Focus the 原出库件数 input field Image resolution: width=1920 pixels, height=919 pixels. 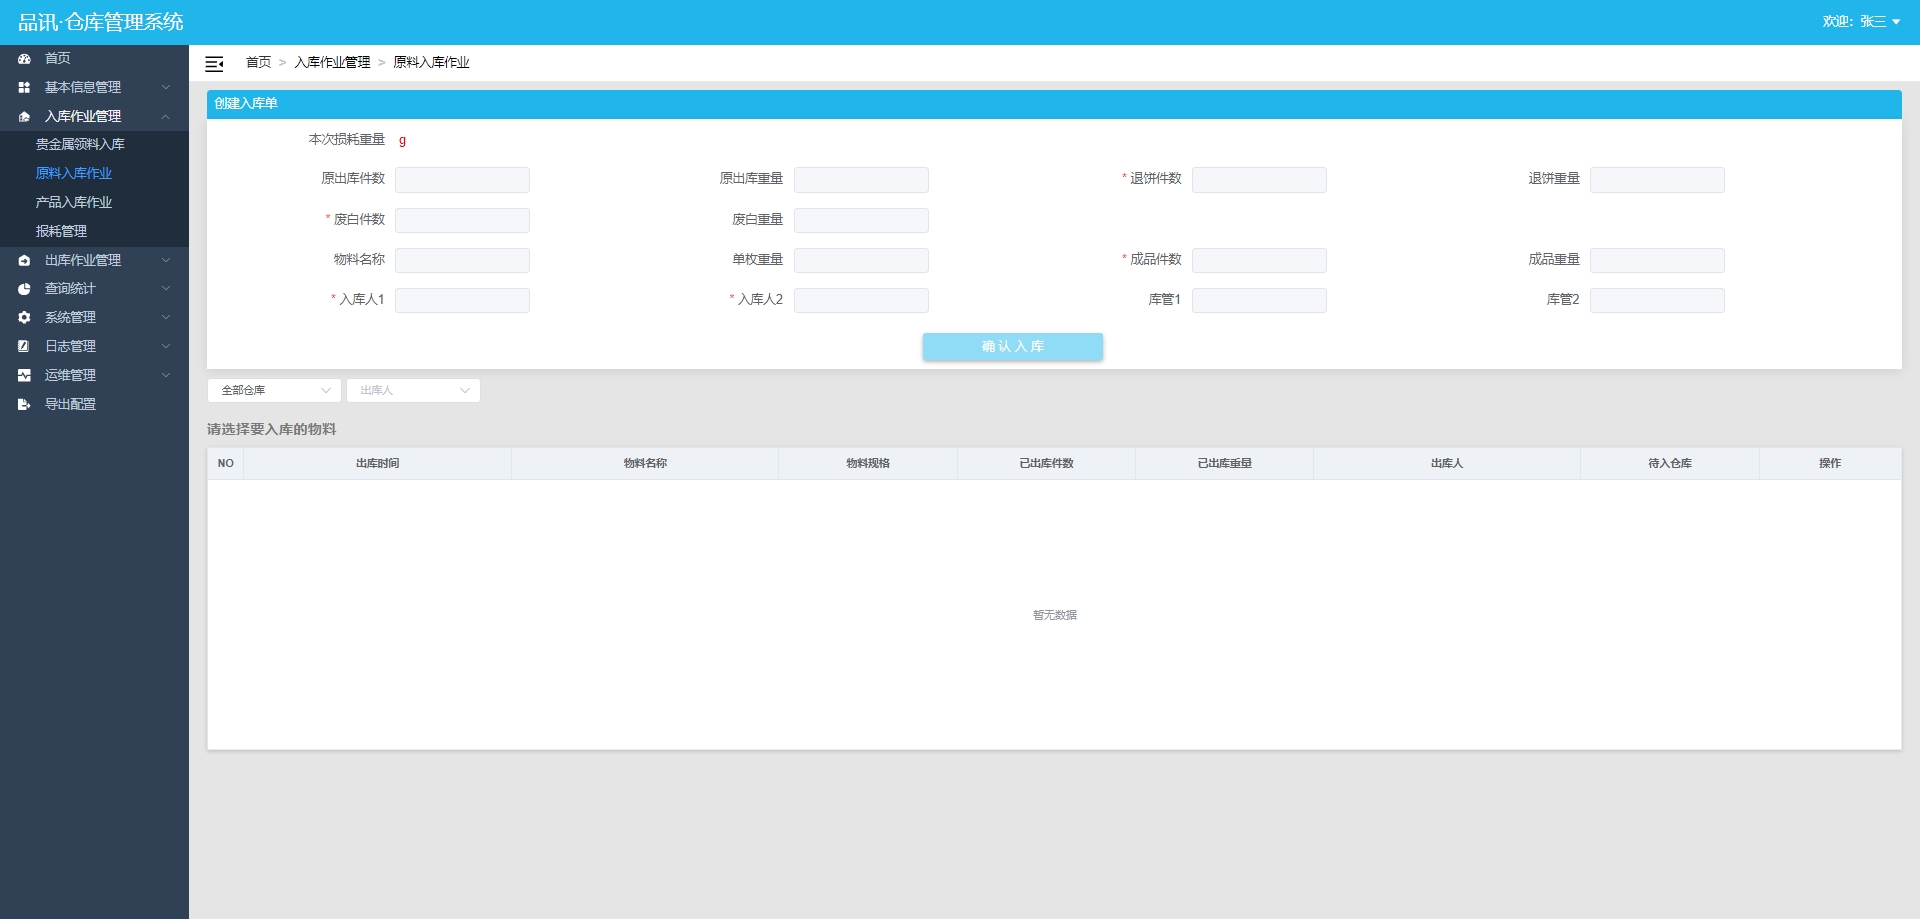[x=462, y=180]
